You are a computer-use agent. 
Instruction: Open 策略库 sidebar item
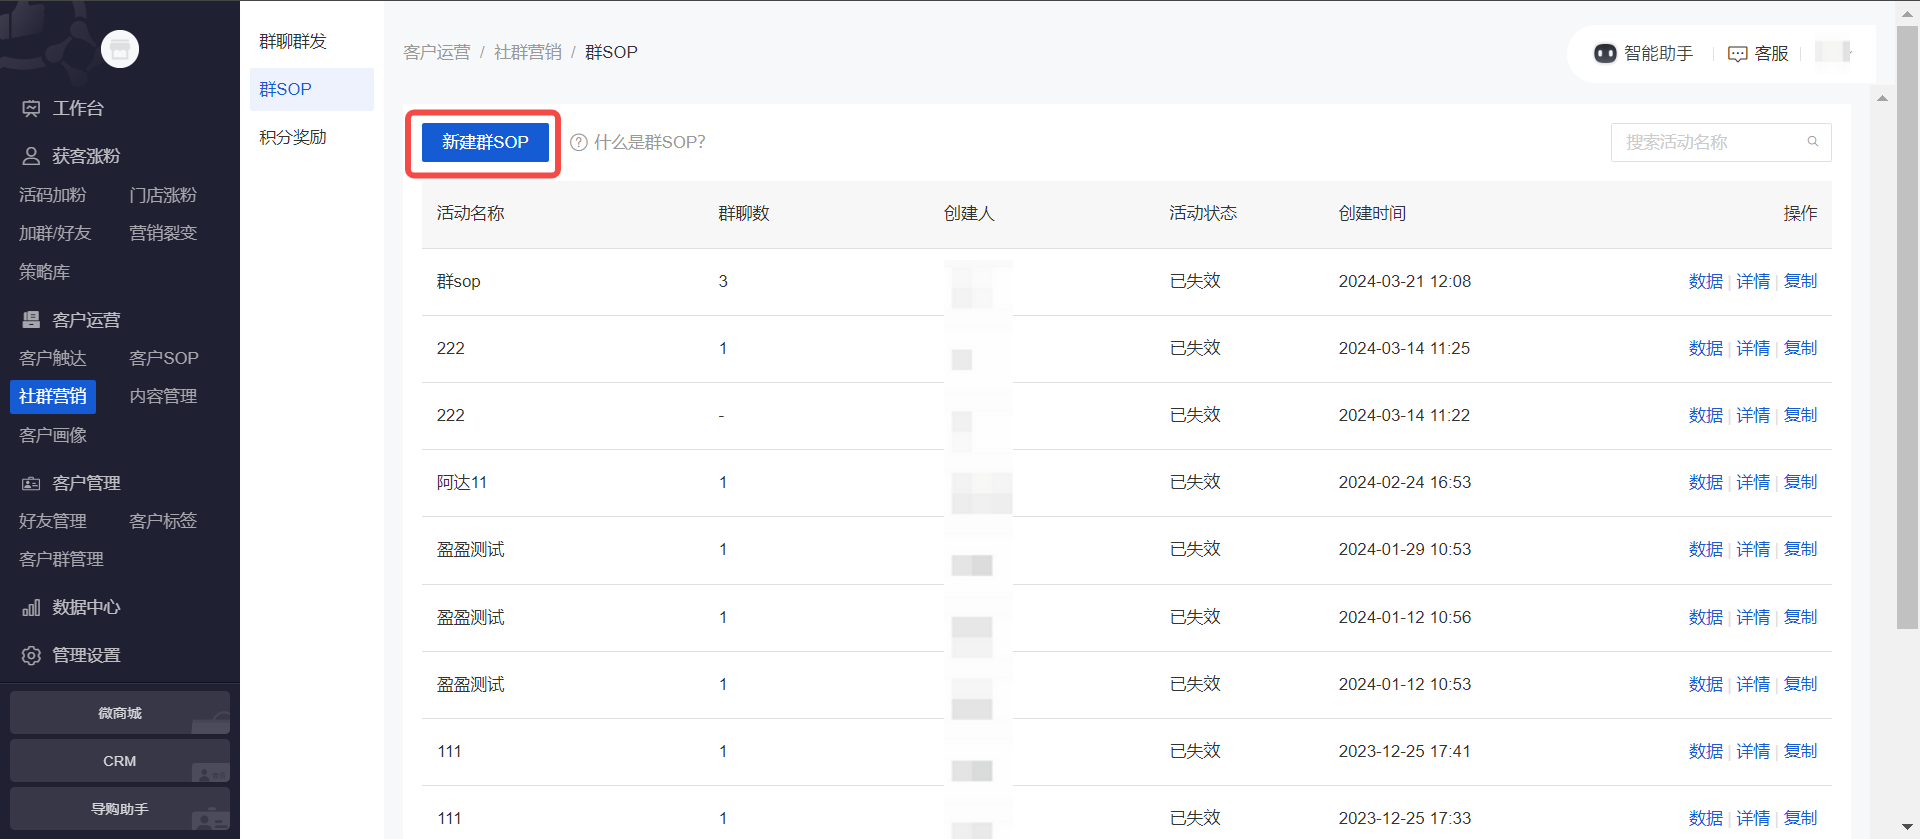click(x=44, y=272)
